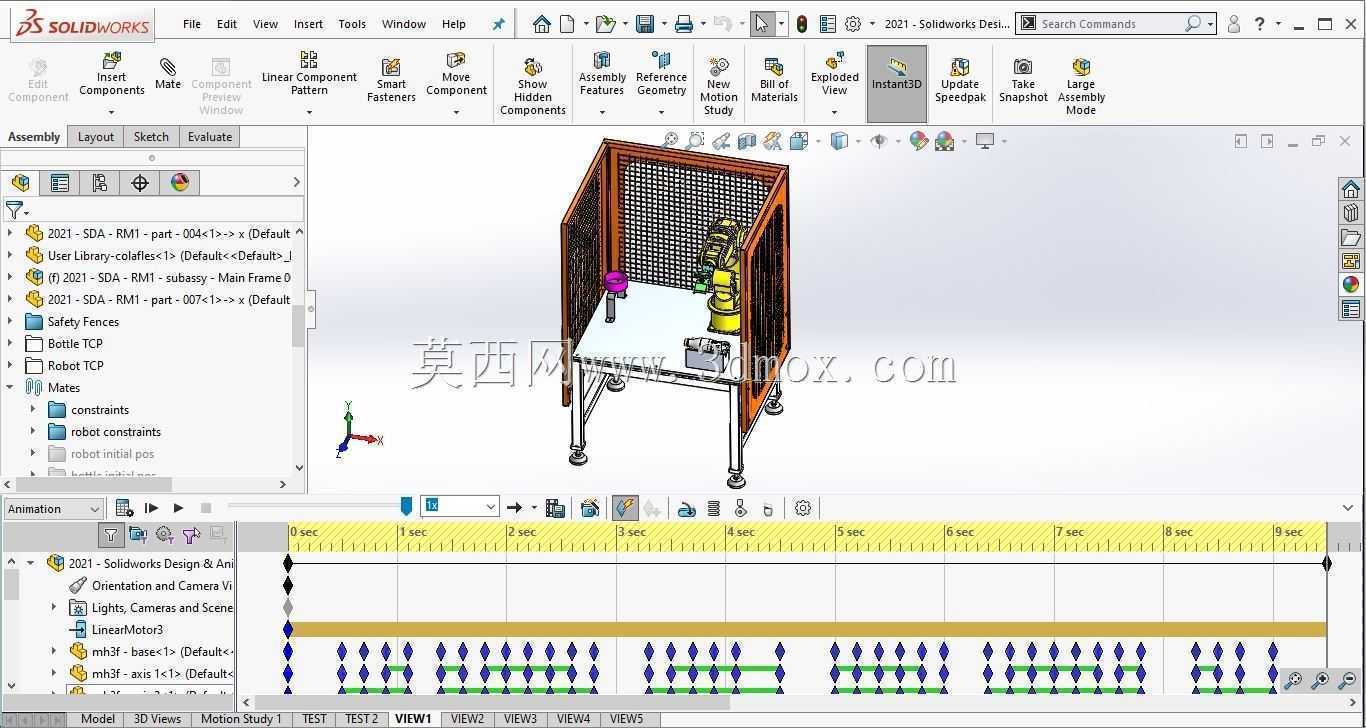Expand Lights, Cameras and Scene node

(54, 608)
